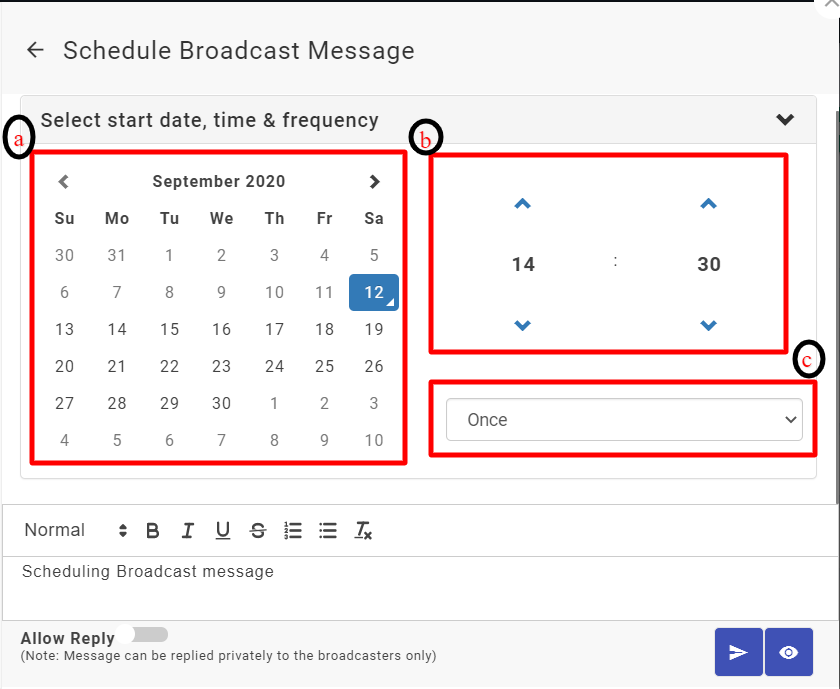The image size is (840, 689).
Task: Select September 19 in calendar
Action: (x=374, y=329)
